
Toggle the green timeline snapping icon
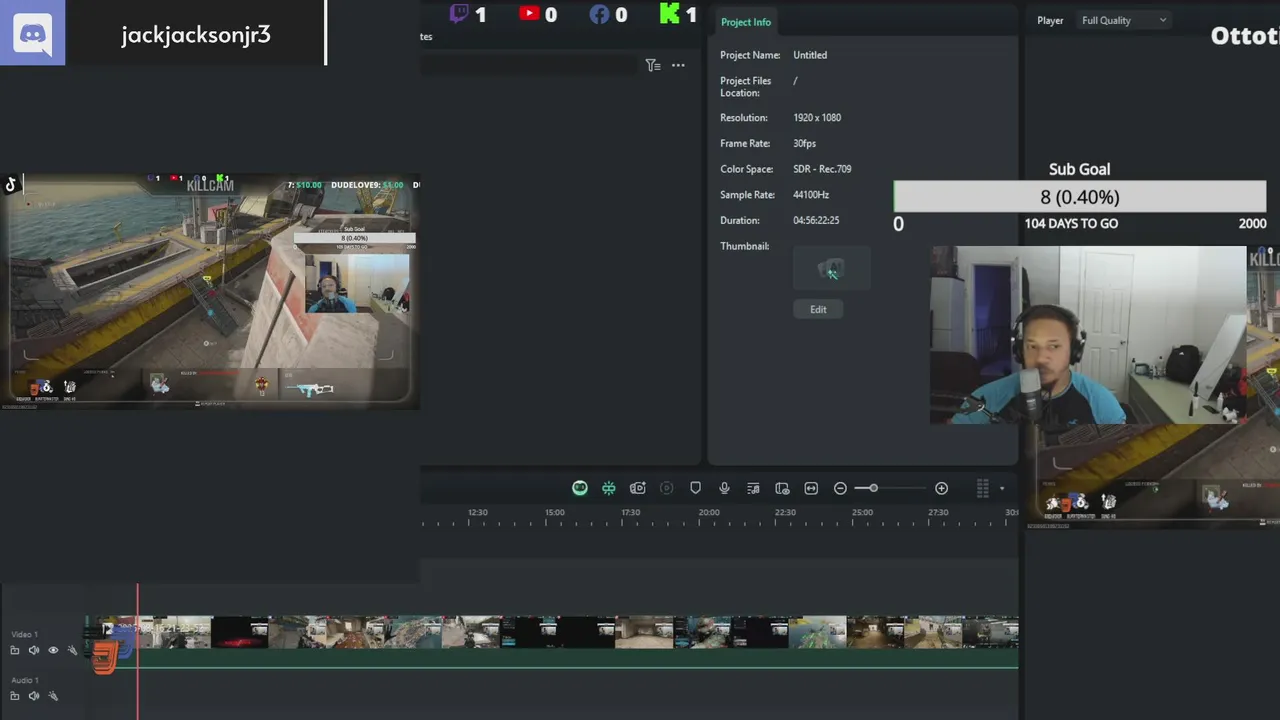[x=609, y=488]
